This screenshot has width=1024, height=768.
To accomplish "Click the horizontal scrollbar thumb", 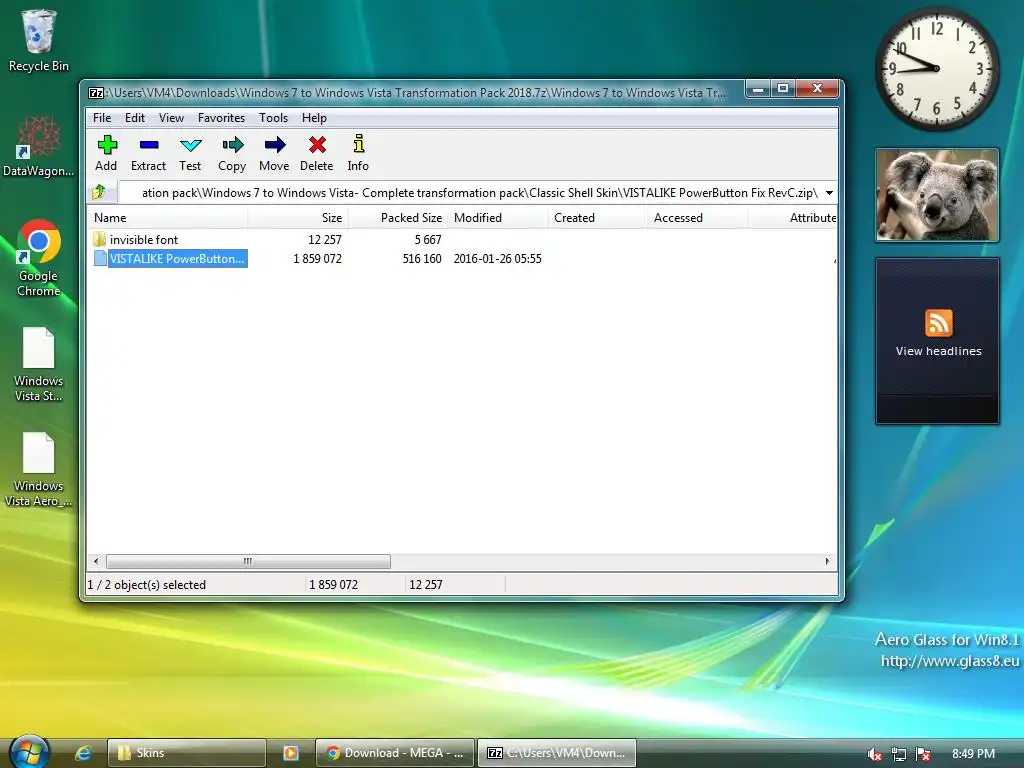I will pos(248,561).
